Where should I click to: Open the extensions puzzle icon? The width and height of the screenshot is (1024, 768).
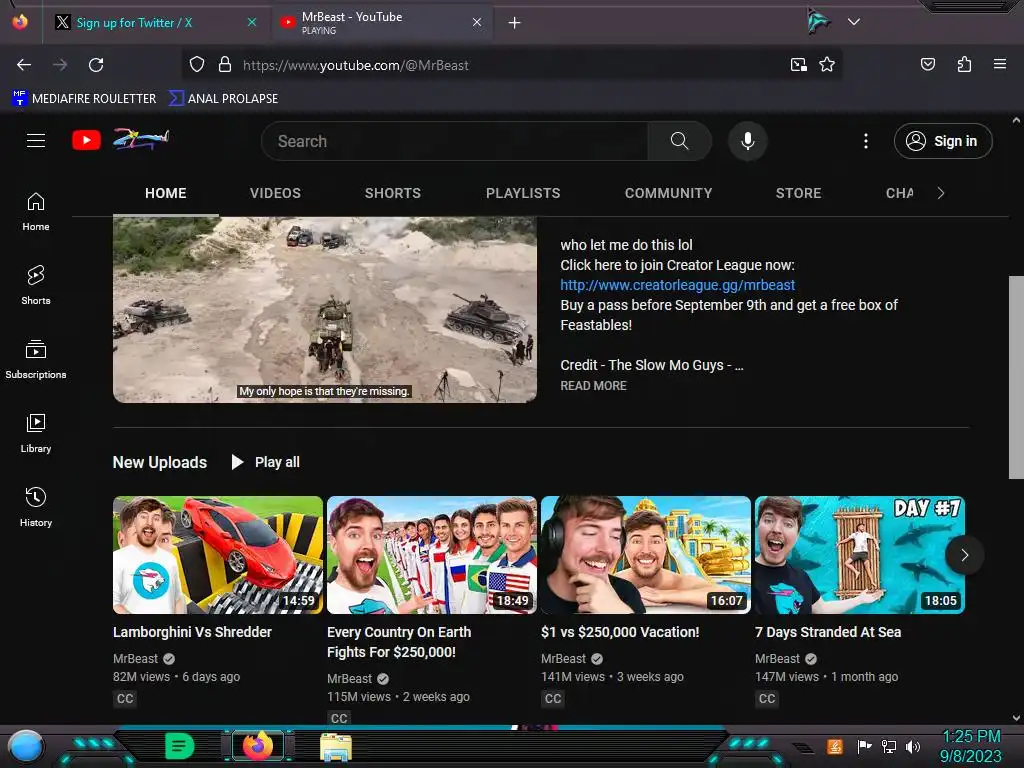(964, 65)
